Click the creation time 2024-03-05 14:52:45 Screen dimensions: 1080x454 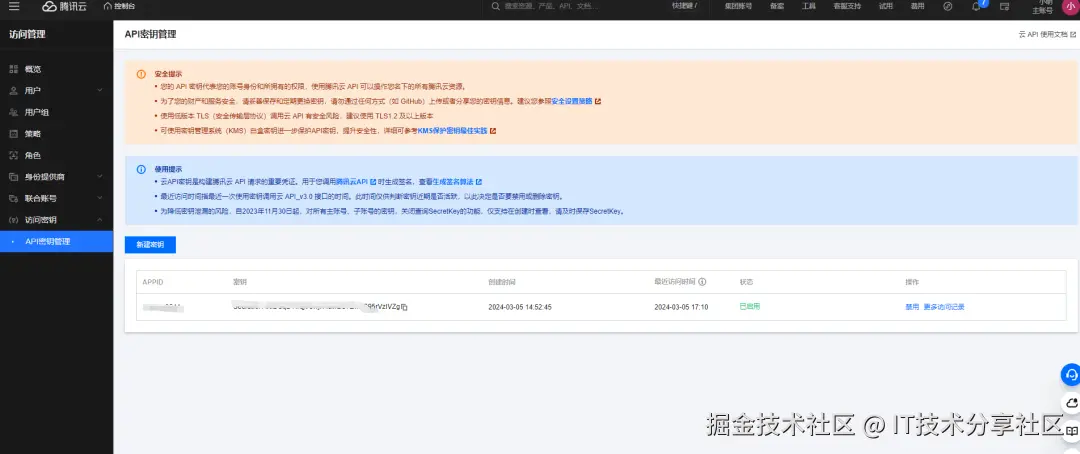pyautogui.click(x=520, y=307)
